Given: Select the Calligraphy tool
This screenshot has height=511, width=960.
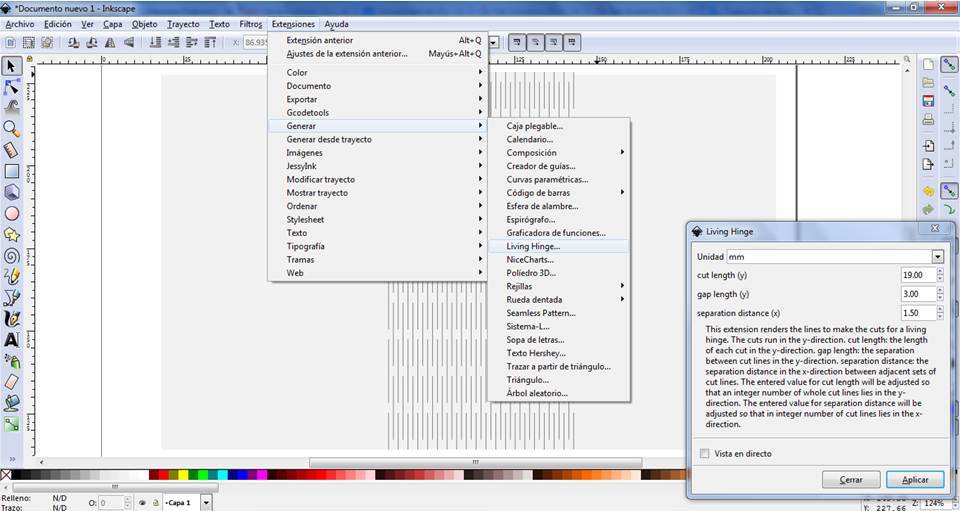Looking at the screenshot, I should (x=12, y=319).
